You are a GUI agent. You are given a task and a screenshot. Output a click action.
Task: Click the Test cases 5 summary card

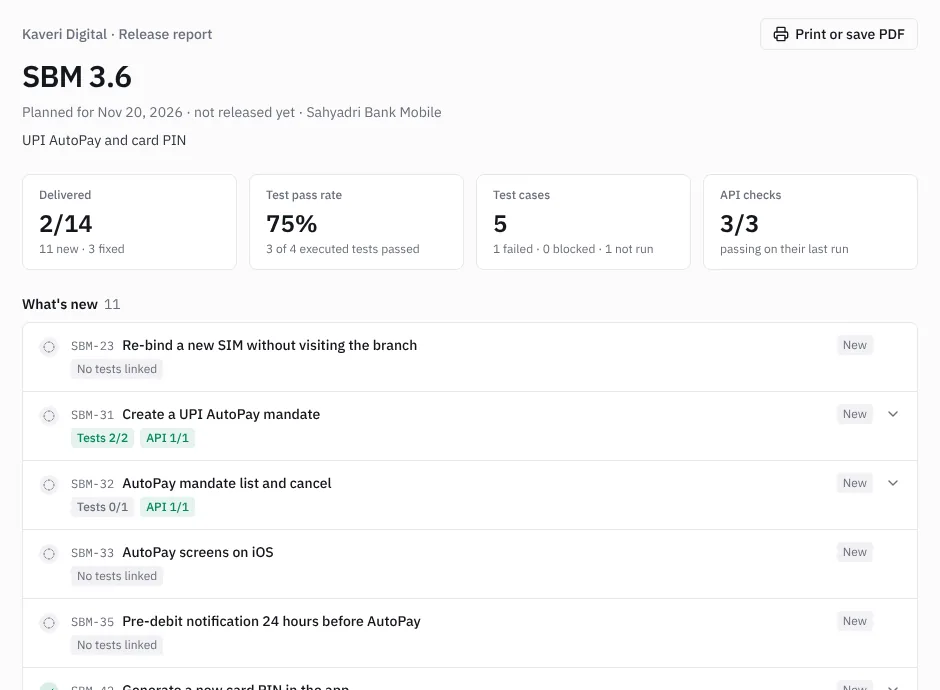click(583, 222)
